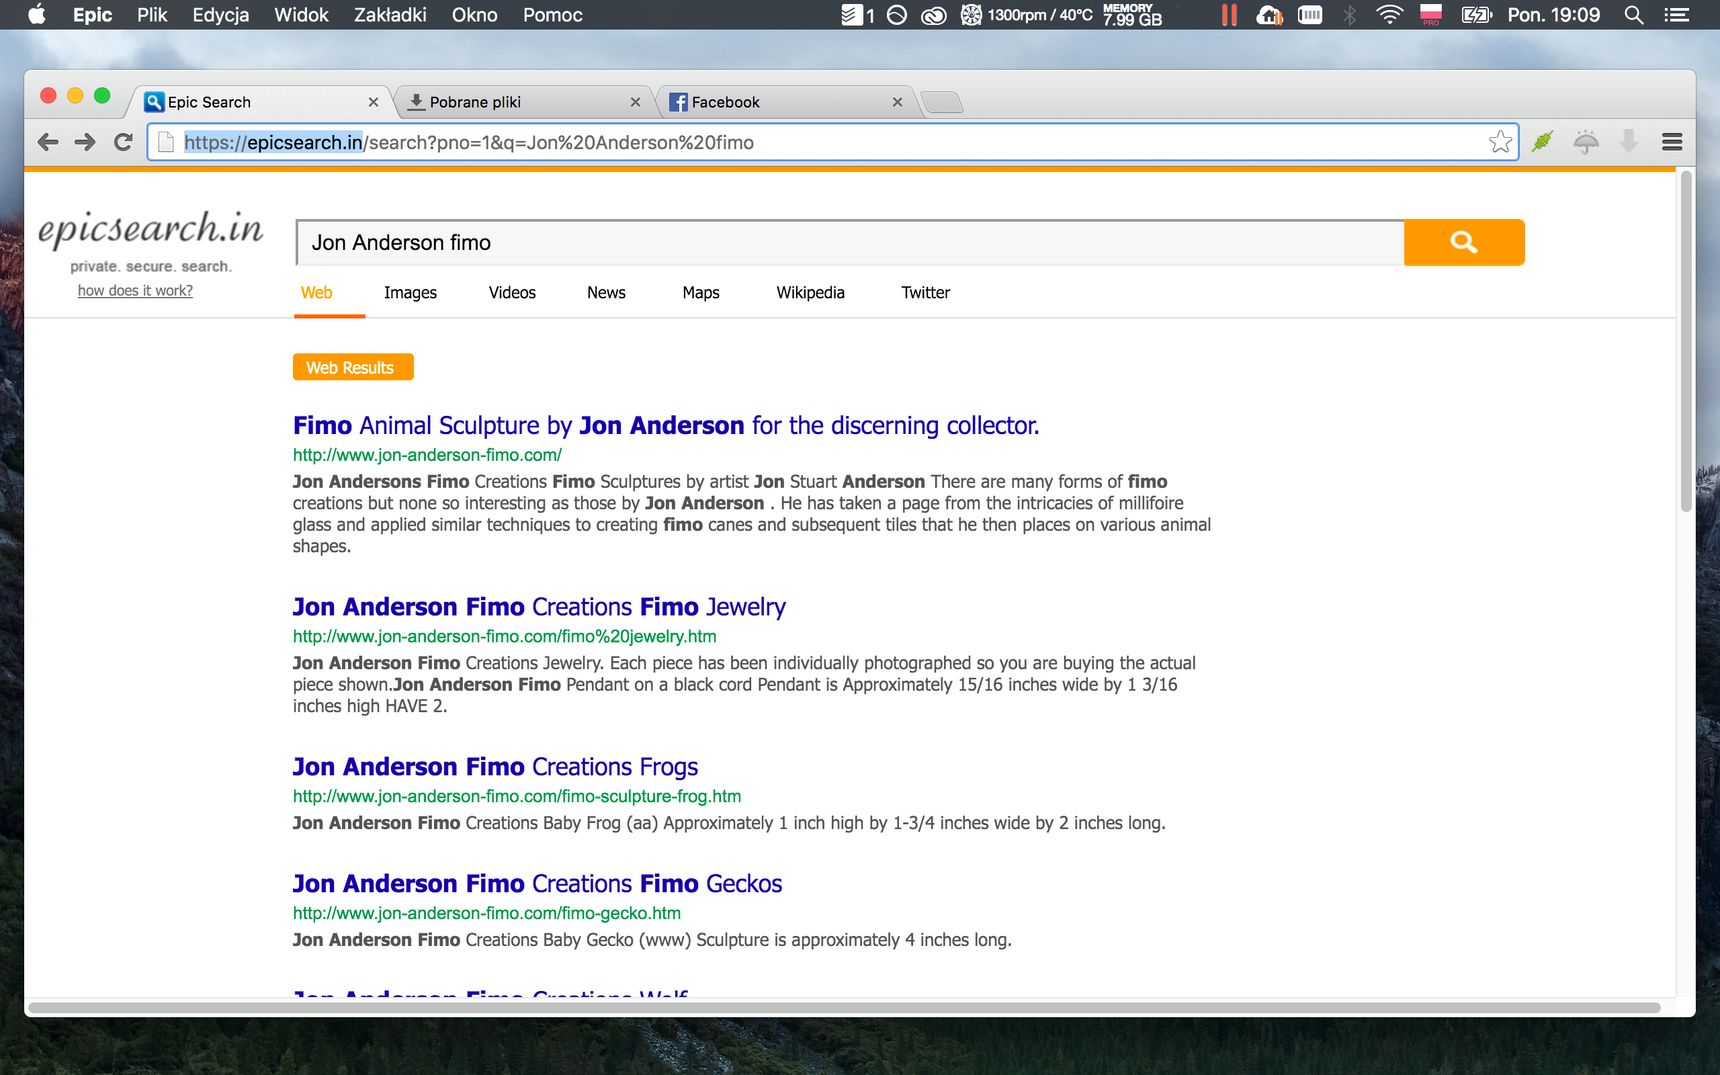Click the orange Web Results label
This screenshot has width=1720, height=1075.
pyautogui.click(x=353, y=367)
